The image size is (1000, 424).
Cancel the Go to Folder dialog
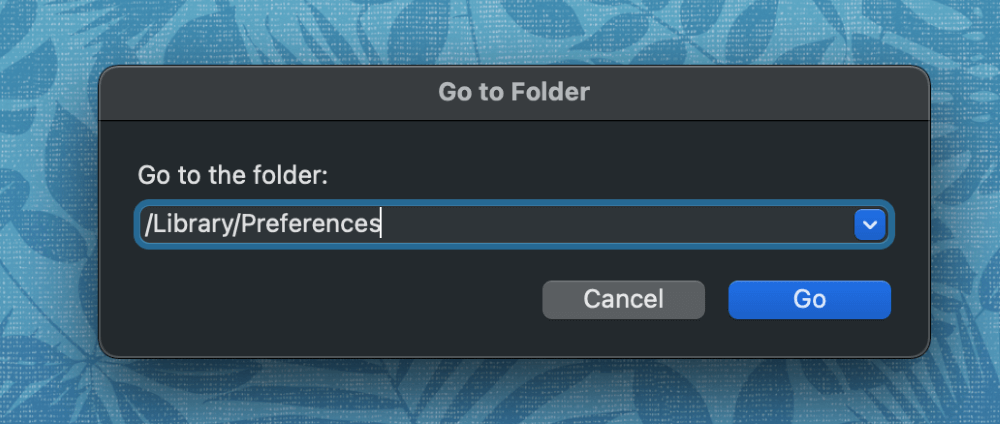pyautogui.click(x=623, y=300)
